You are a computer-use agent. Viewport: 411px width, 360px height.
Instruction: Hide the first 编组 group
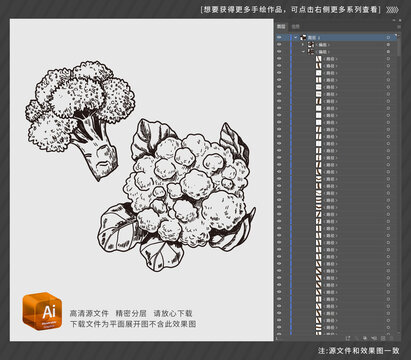tap(279, 44)
